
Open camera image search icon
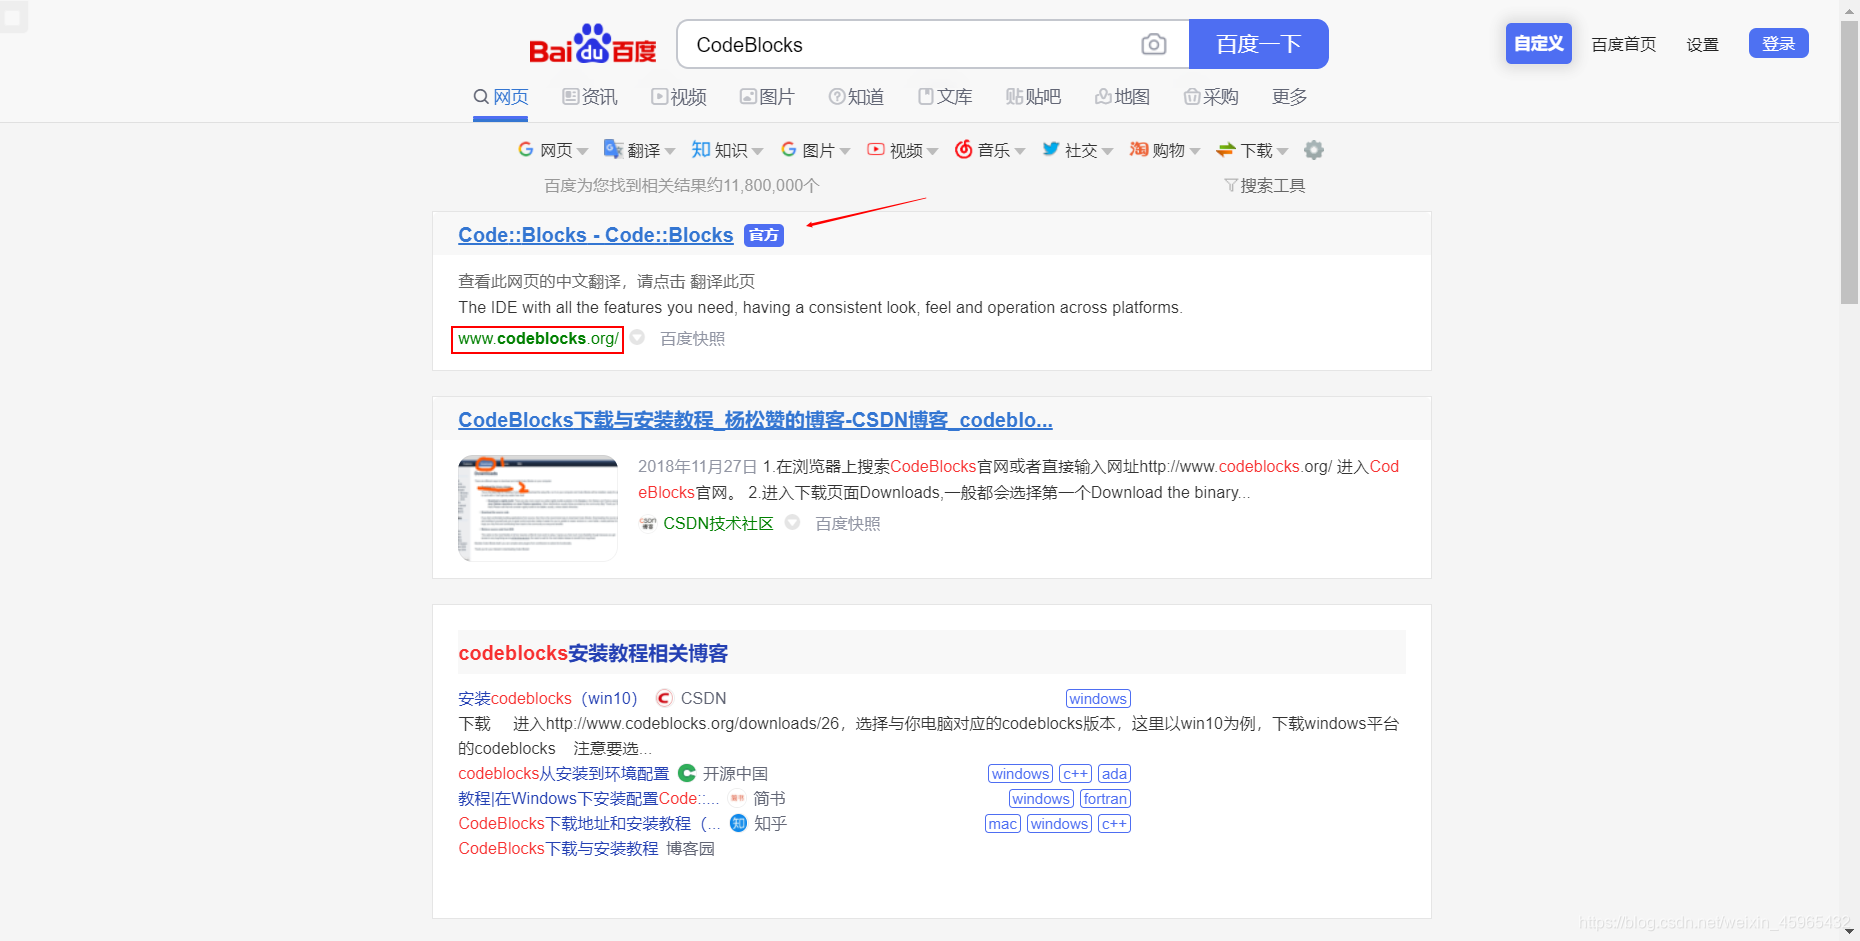[x=1153, y=44]
